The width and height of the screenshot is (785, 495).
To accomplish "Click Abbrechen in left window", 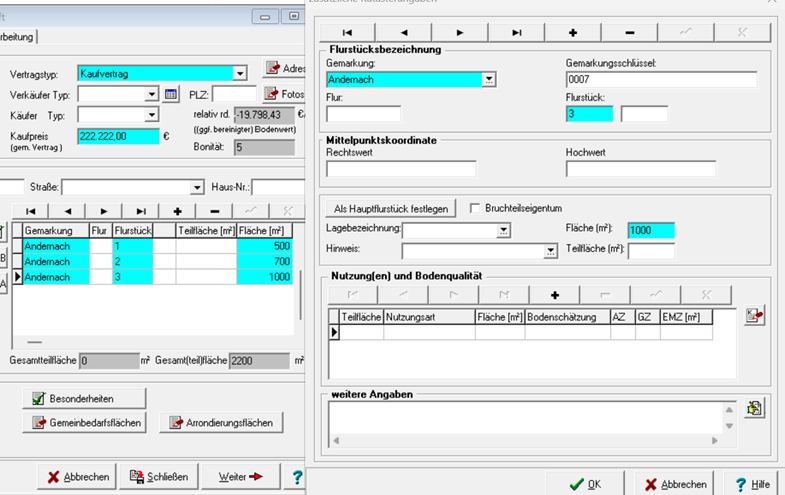I will pos(77,477).
